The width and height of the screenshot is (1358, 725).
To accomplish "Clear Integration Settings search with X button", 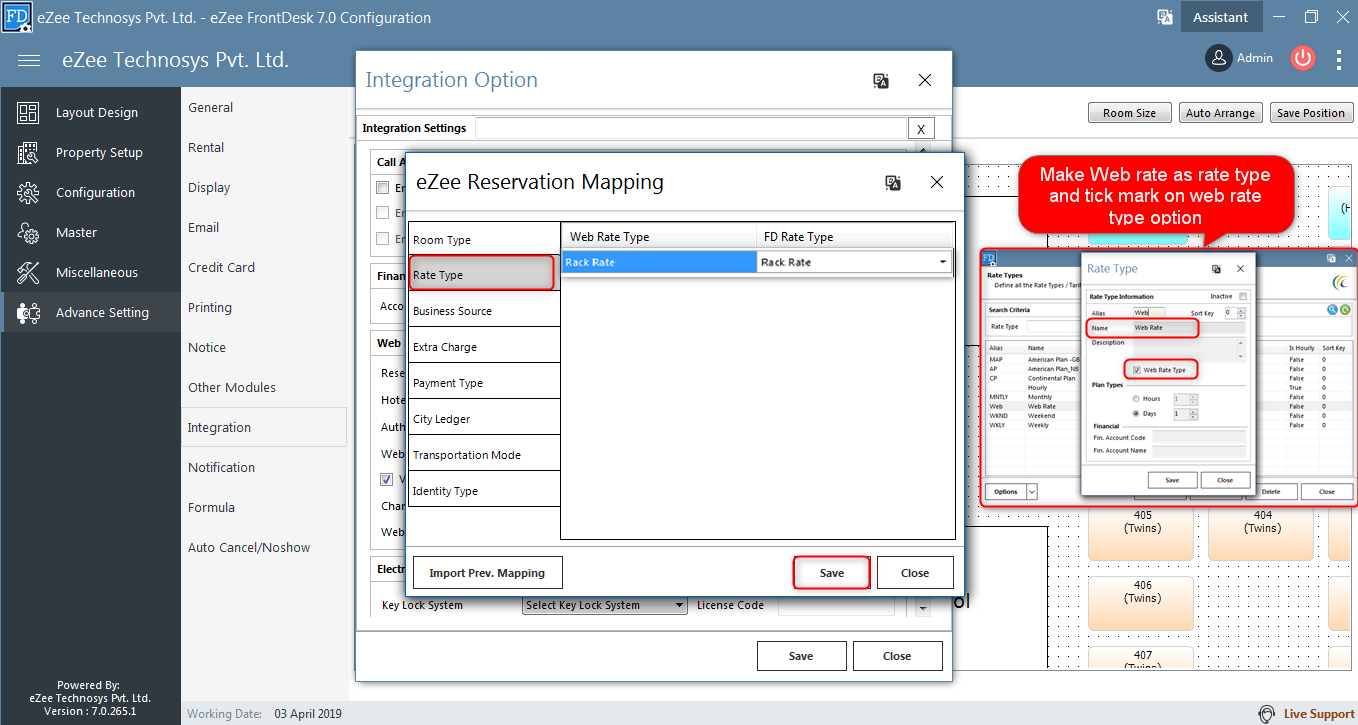I will click(921, 128).
